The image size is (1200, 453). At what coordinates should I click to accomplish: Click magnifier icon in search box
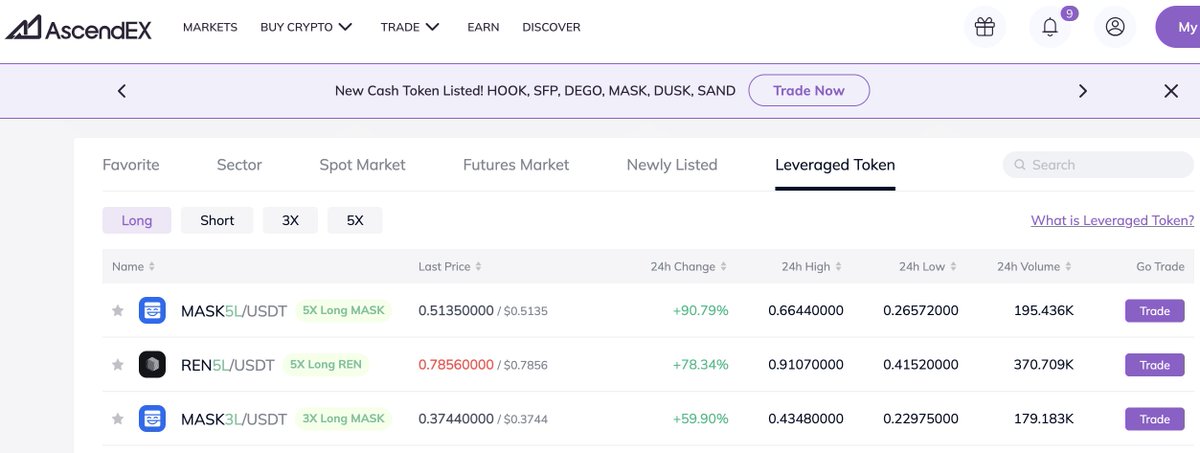(x=1020, y=165)
